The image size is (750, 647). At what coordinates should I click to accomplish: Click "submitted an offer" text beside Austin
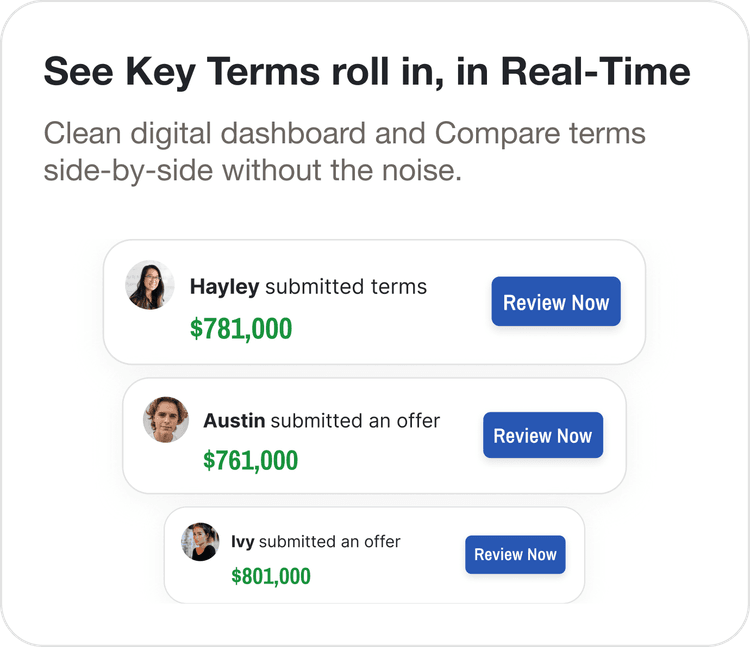355,421
